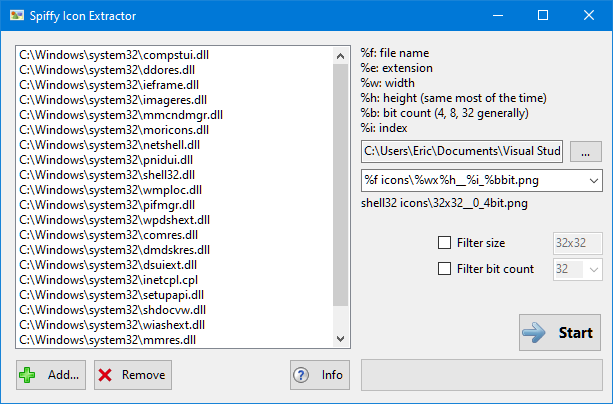Screen dimensions: 613x404
Task: Click the Start button label
Action: point(575,333)
